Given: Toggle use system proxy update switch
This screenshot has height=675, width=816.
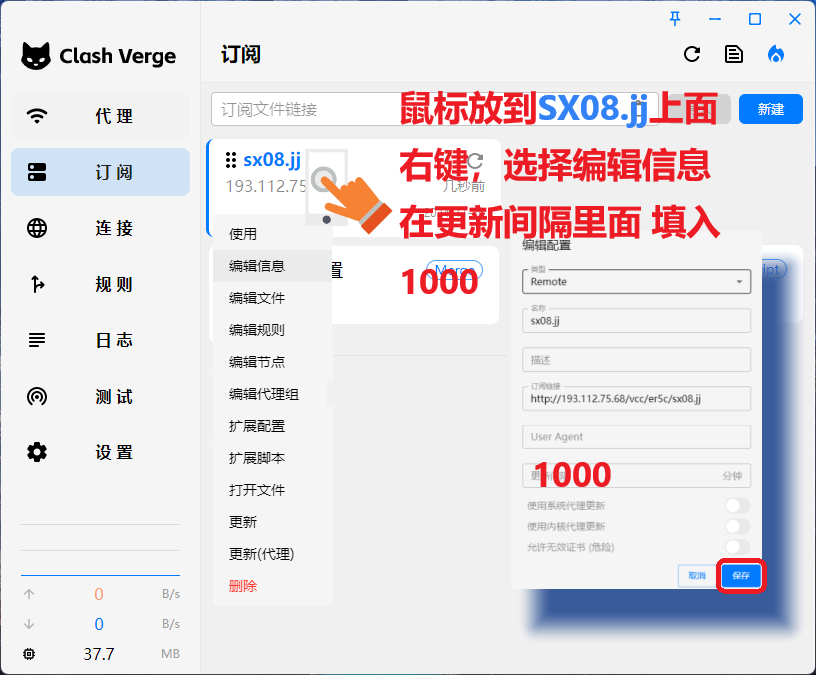Looking at the screenshot, I should click(x=737, y=506).
